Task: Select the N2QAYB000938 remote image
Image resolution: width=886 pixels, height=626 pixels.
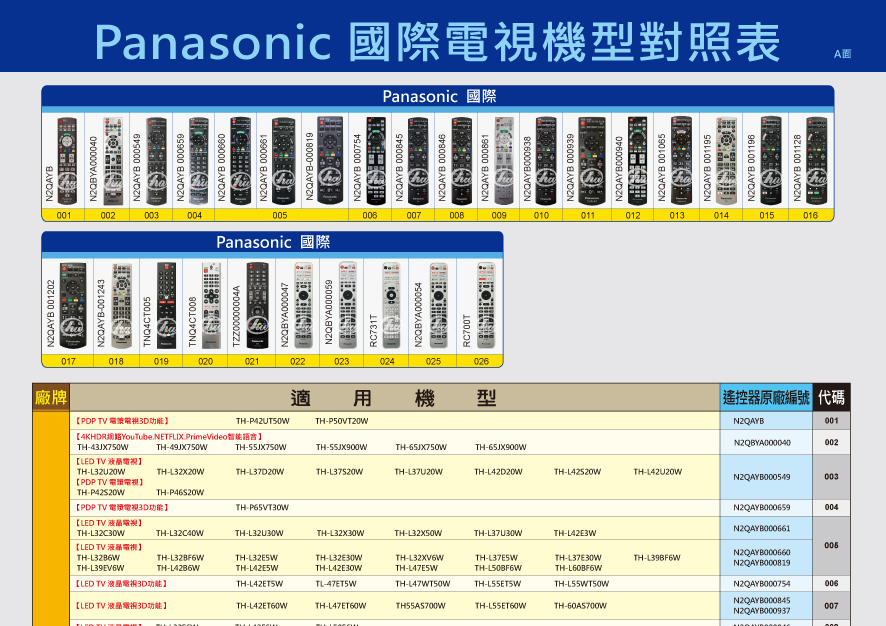Action: (x=546, y=160)
